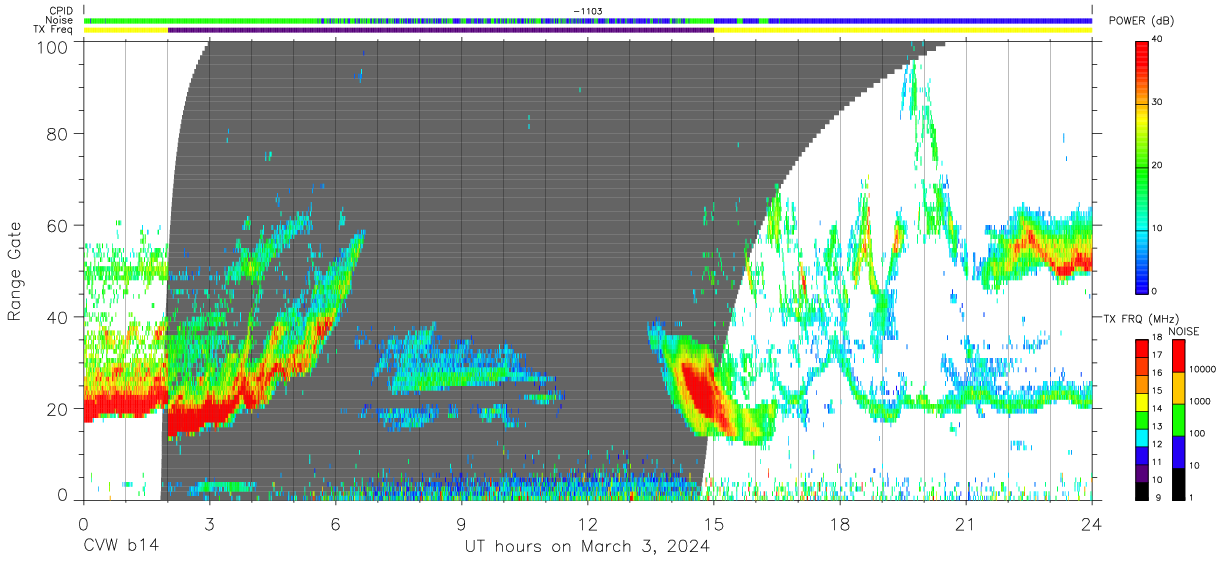
Task: Click the 40 tick on range gate axis
Action: coord(58,317)
